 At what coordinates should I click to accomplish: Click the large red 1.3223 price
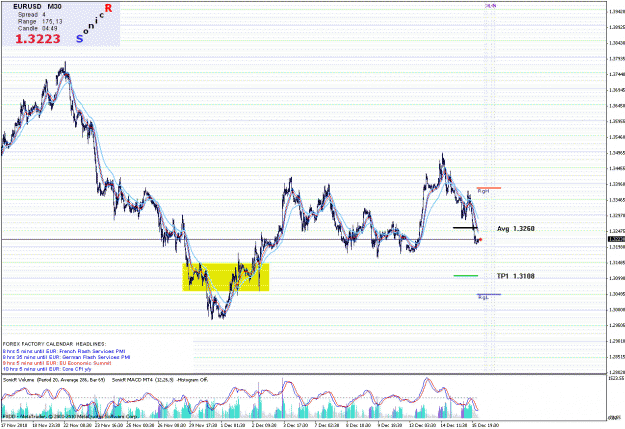tap(38, 39)
